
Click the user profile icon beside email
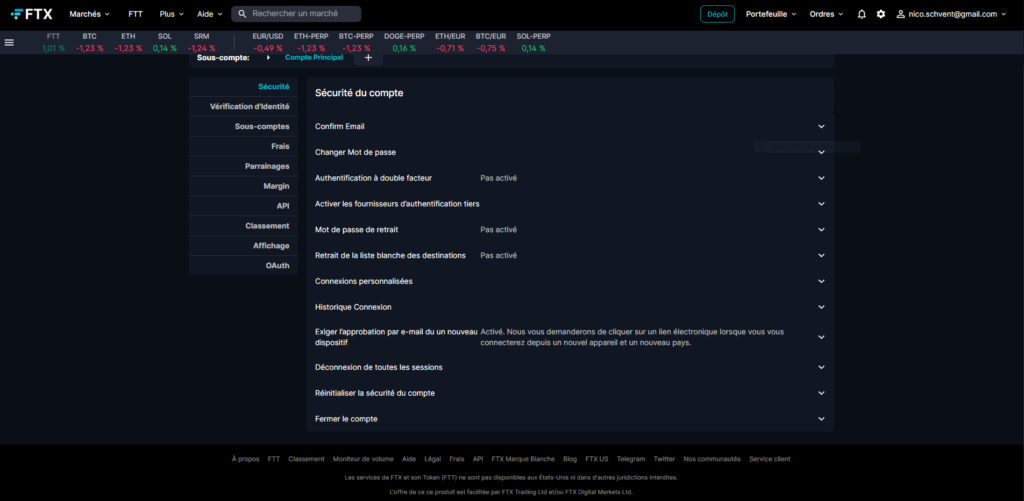[900, 14]
